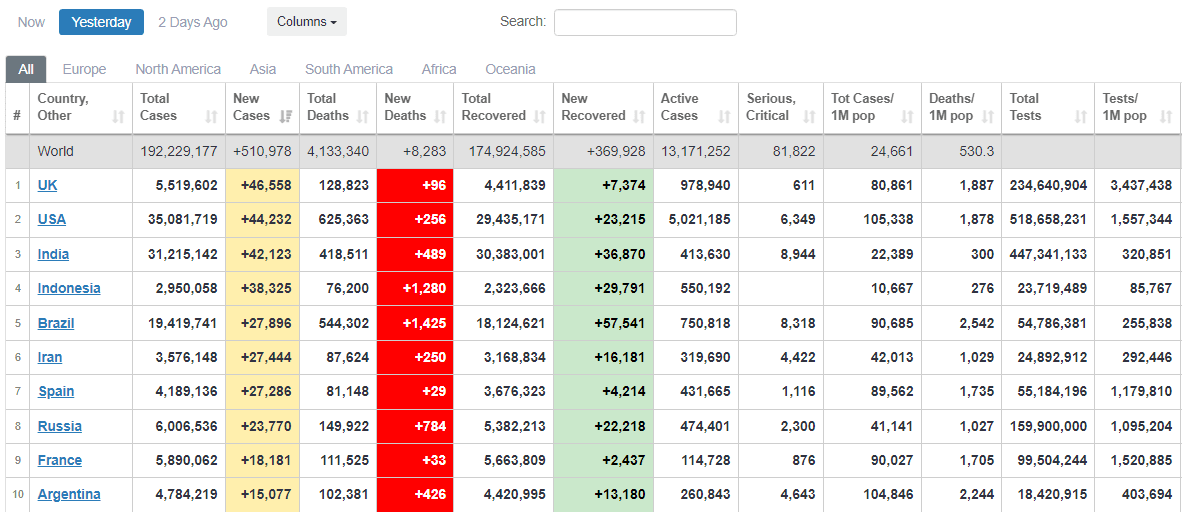Open the South America tab

point(349,69)
